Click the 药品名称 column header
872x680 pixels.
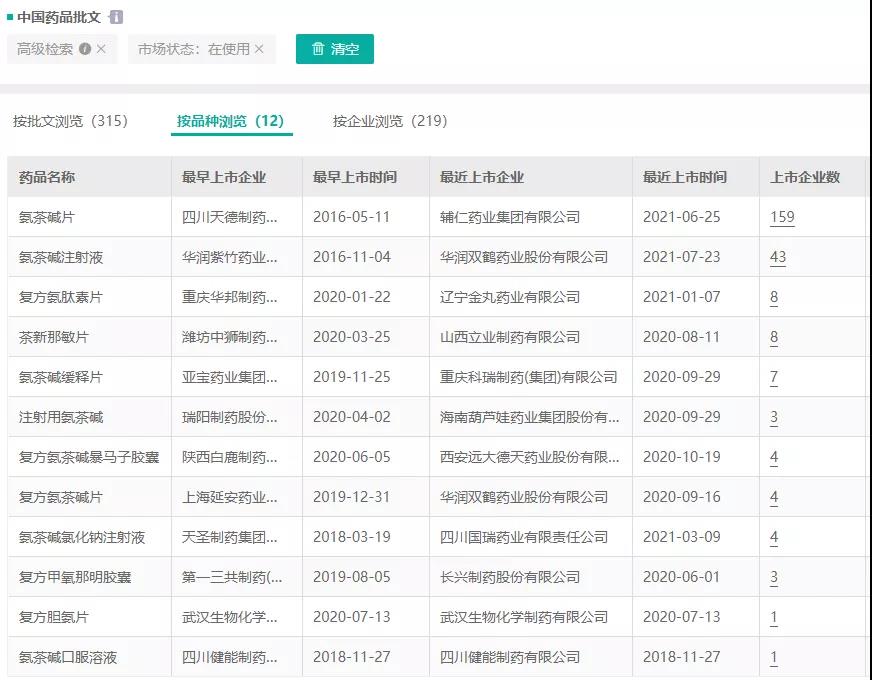(47, 177)
